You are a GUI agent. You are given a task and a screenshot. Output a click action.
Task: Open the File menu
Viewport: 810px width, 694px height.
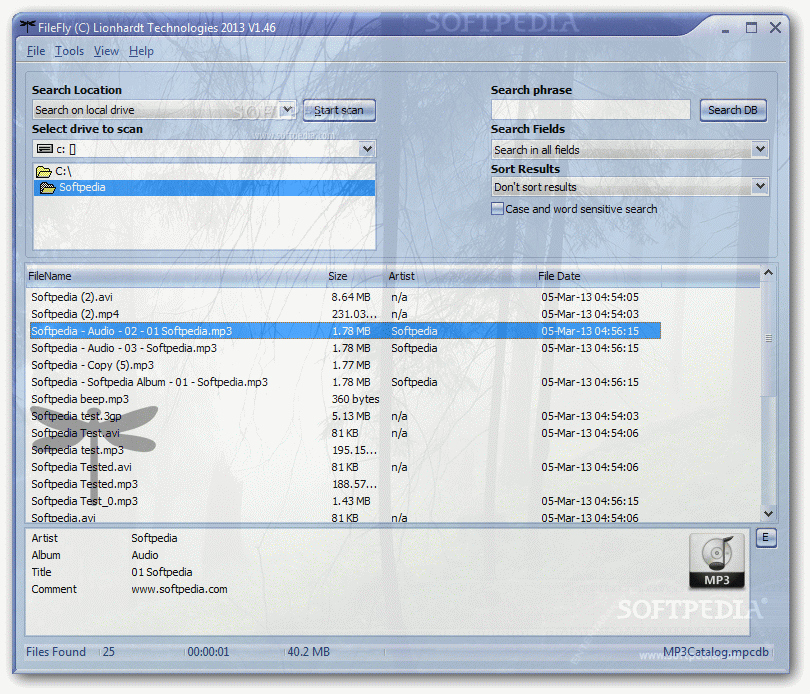[36, 51]
